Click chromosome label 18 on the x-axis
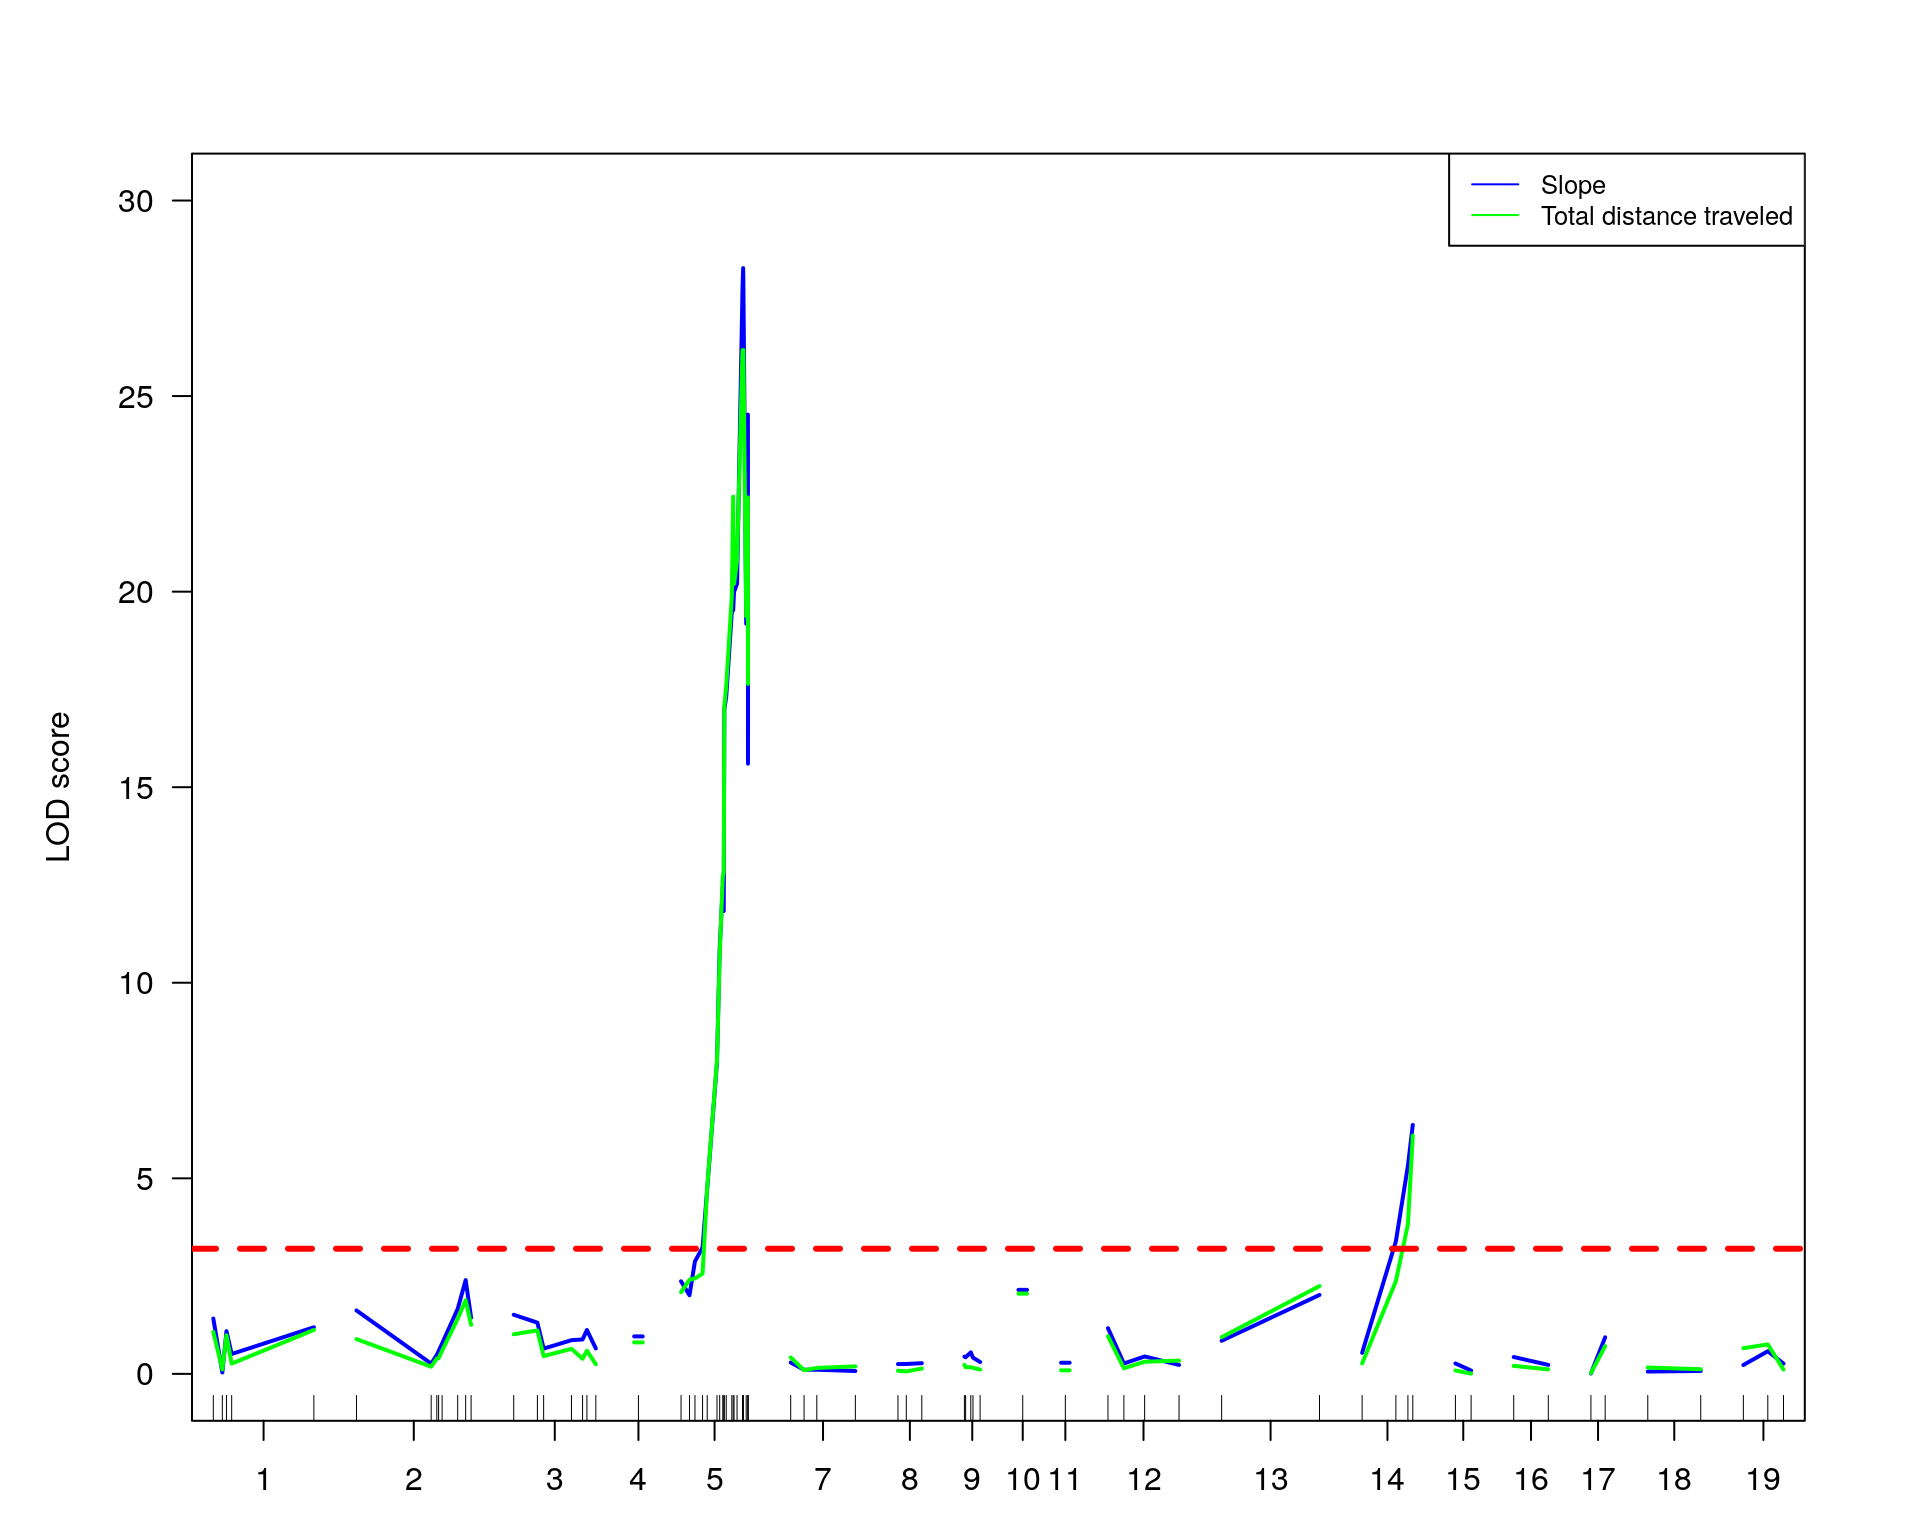This screenshot has height=1536, width=1920. pos(1674,1479)
